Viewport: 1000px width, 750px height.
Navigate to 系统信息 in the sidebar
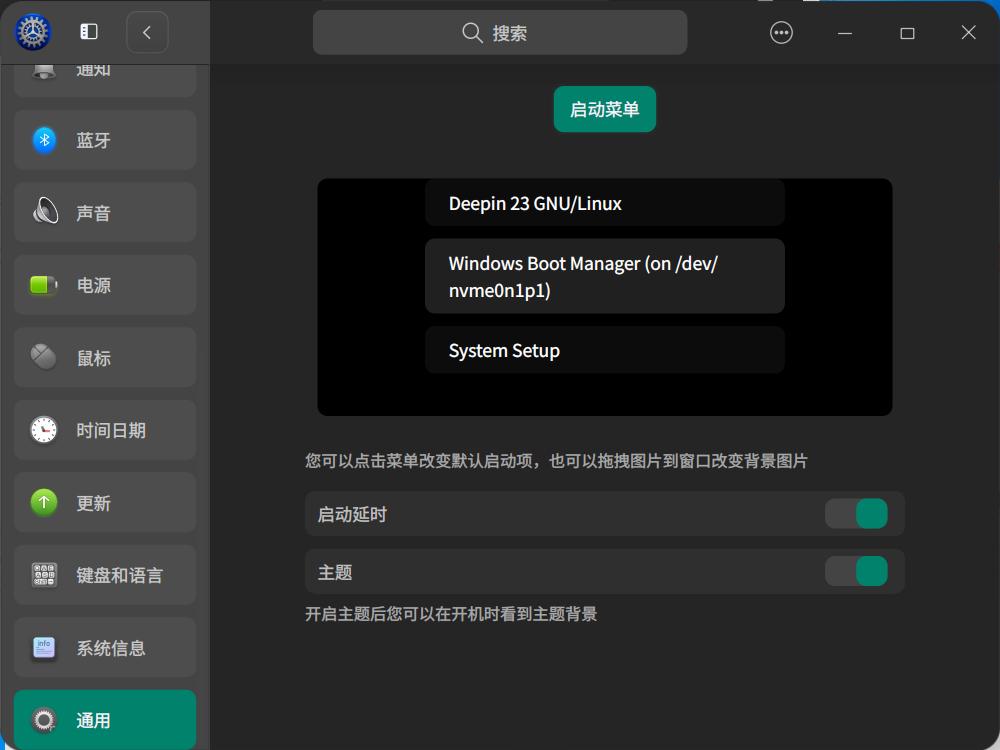[104, 647]
